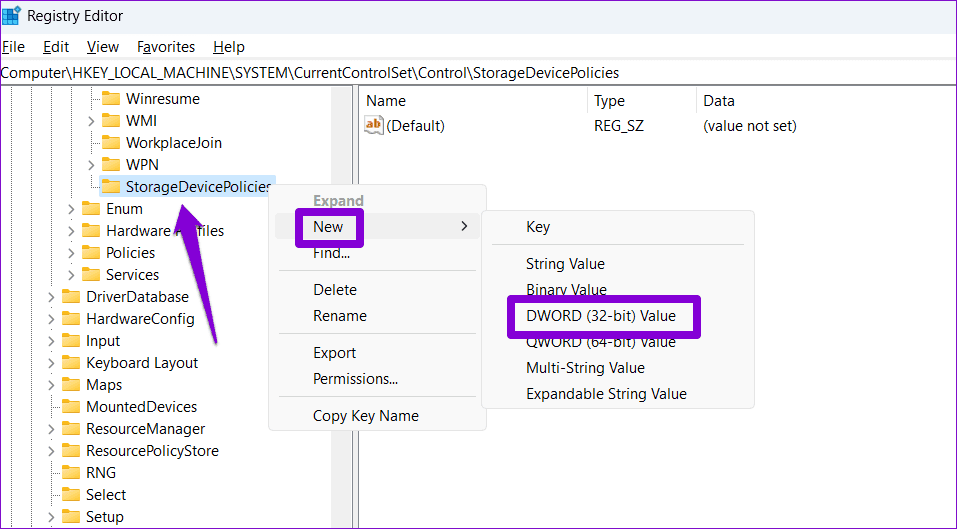Choose Rename in the context menu
Screen dimensions: 957x529
click(x=377, y=315)
